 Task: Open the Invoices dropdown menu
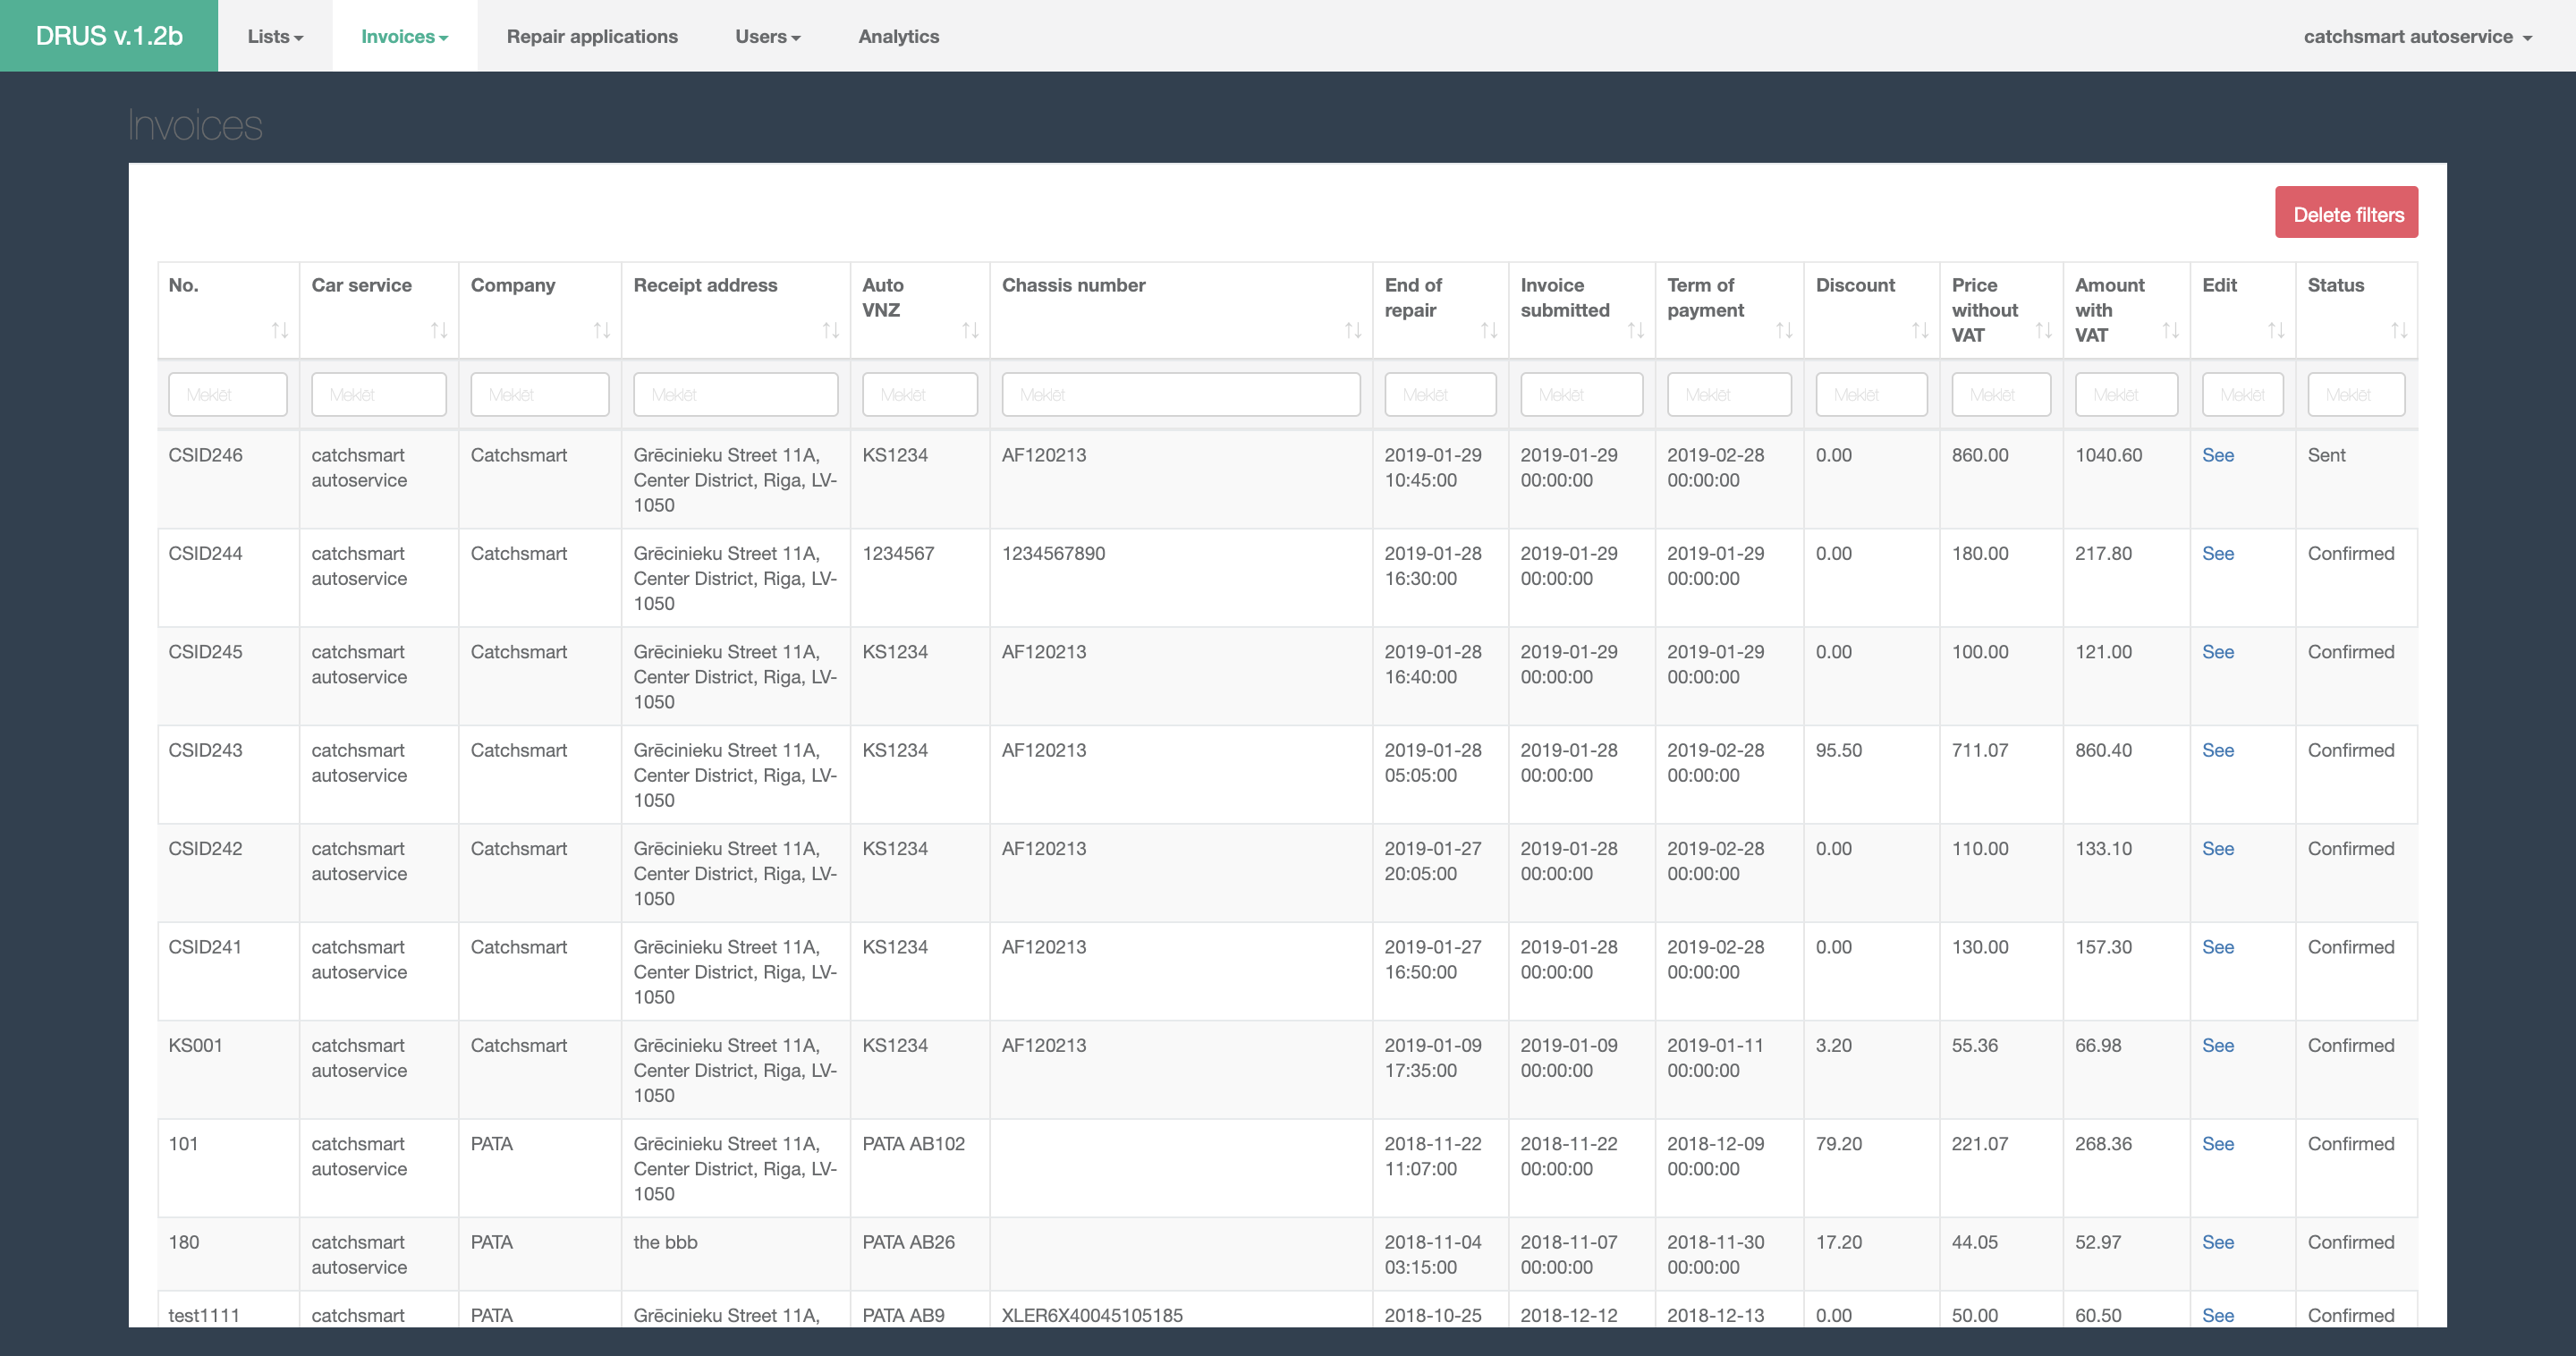404,36
